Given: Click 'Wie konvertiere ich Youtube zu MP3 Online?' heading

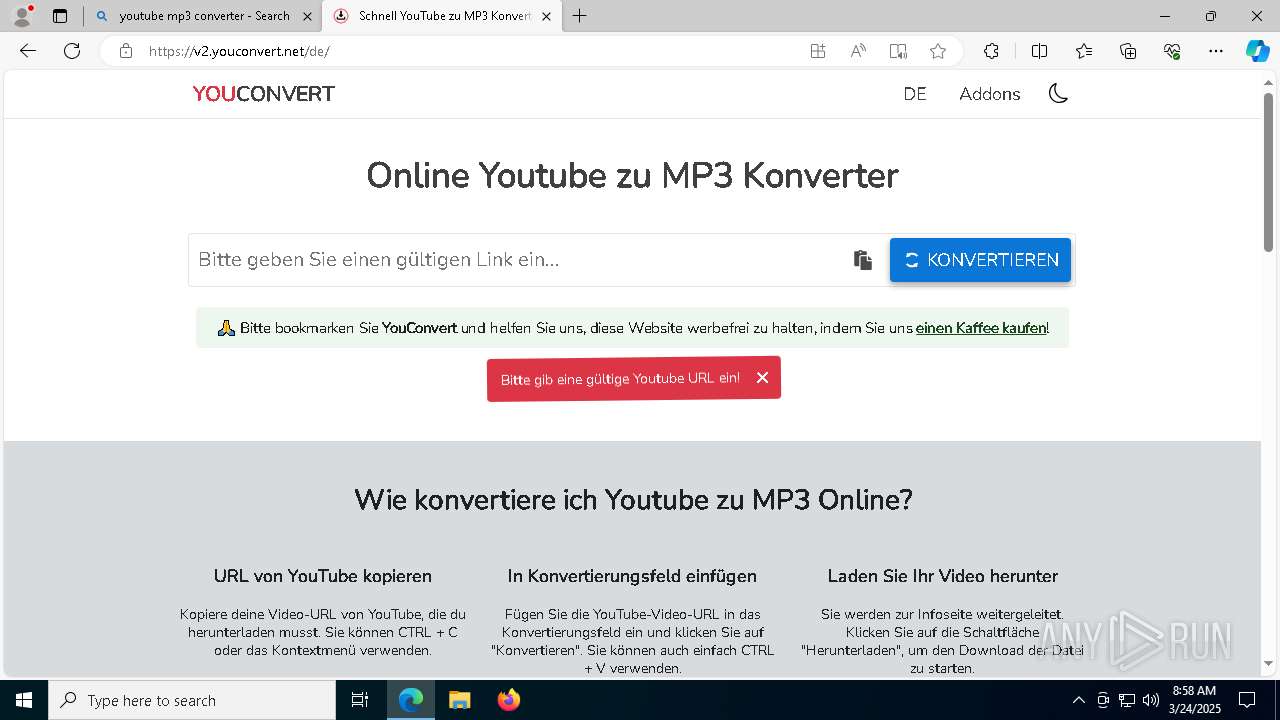Looking at the screenshot, I should click(x=633, y=499).
